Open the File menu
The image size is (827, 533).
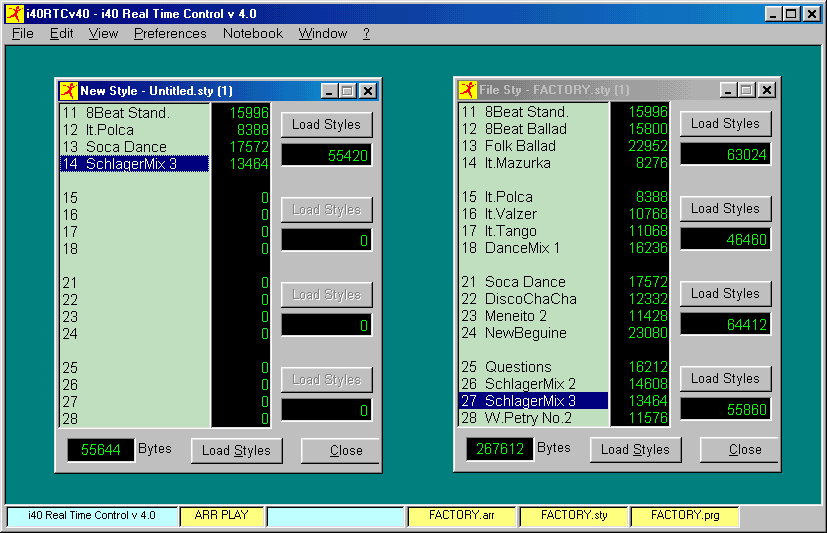(x=22, y=33)
